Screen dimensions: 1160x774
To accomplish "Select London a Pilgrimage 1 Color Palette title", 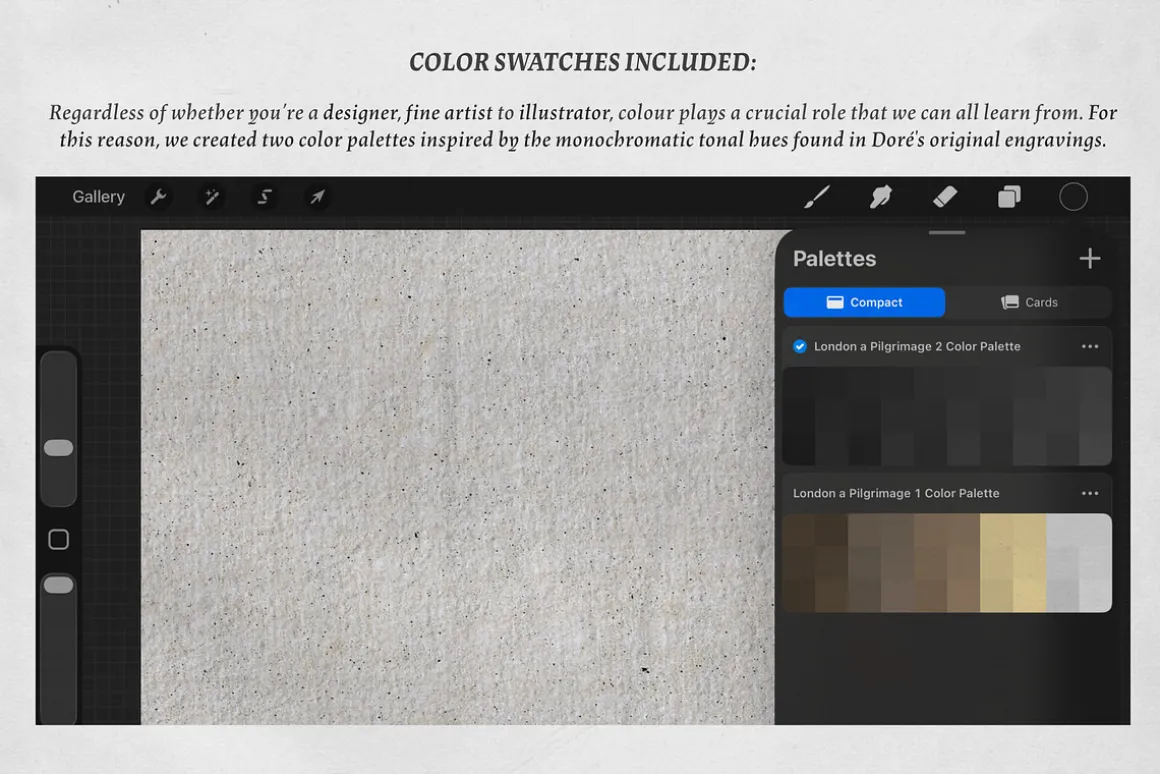I will pyautogui.click(x=896, y=494).
